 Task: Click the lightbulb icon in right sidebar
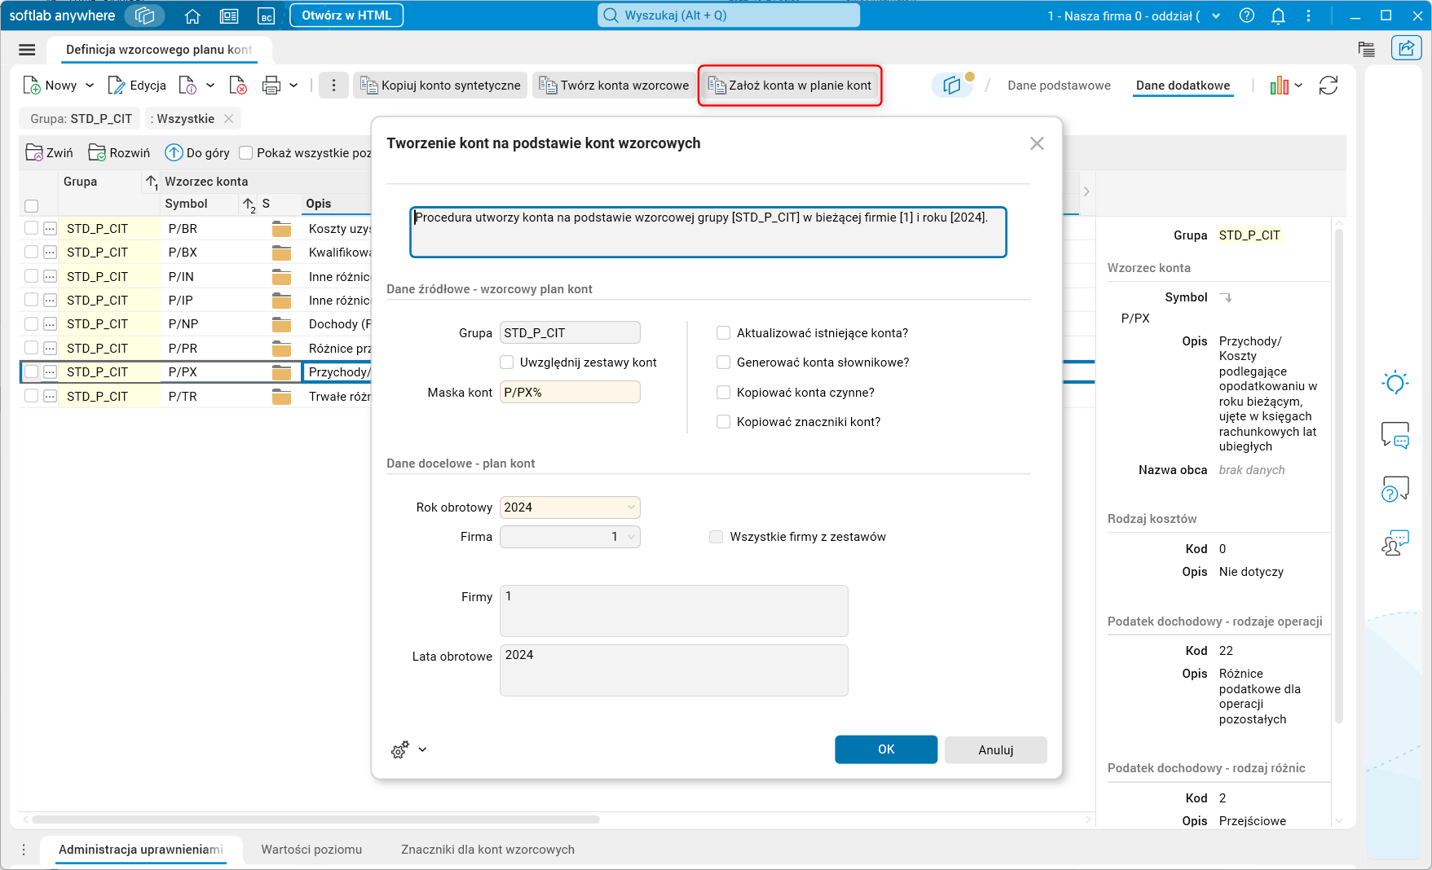[x=1395, y=382]
